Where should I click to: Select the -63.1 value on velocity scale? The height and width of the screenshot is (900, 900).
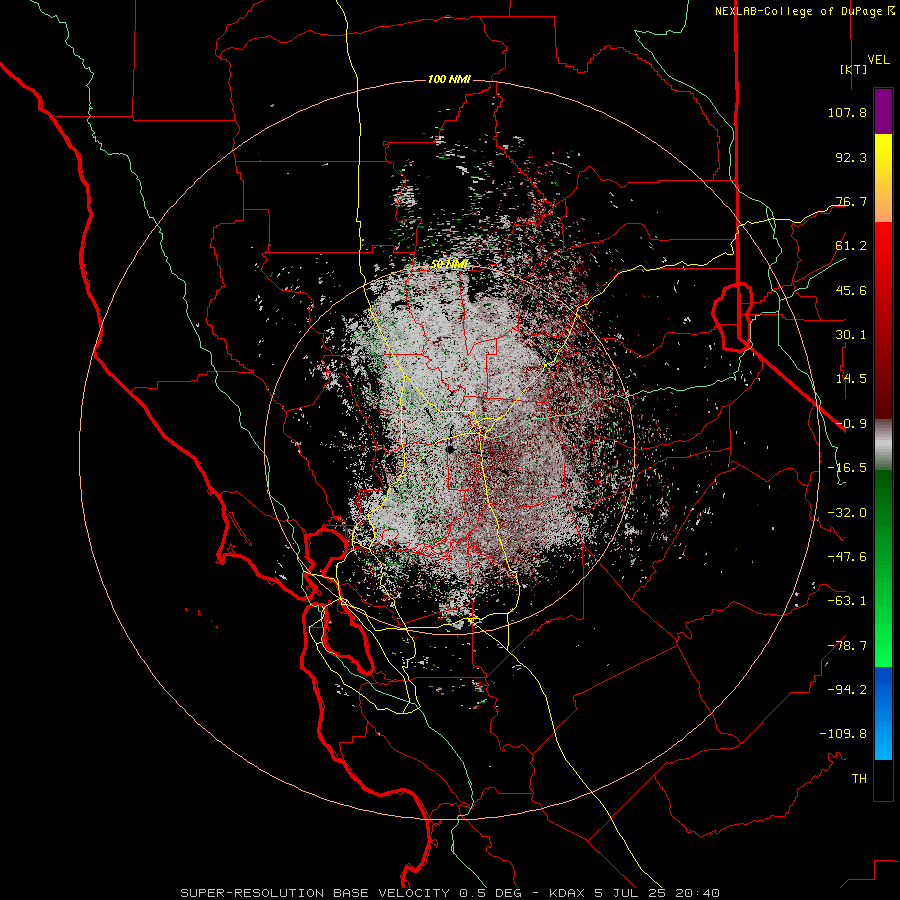coord(847,601)
